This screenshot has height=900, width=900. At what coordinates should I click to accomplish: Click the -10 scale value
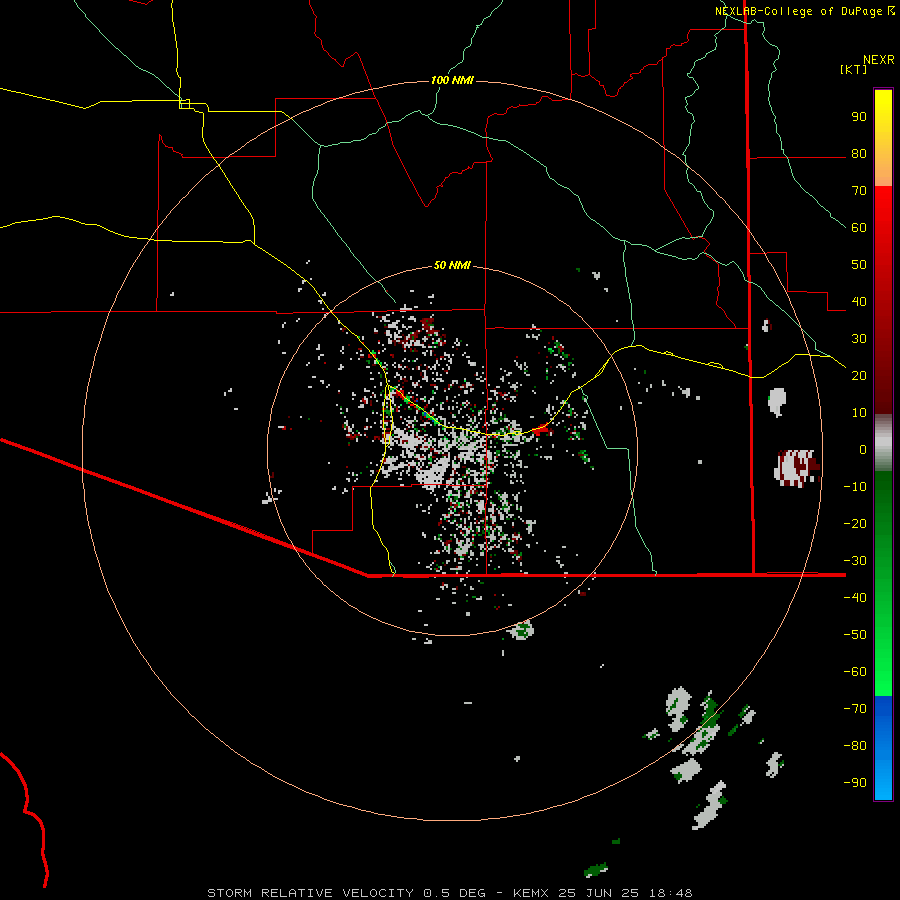pyautogui.click(x=855, y=487)
